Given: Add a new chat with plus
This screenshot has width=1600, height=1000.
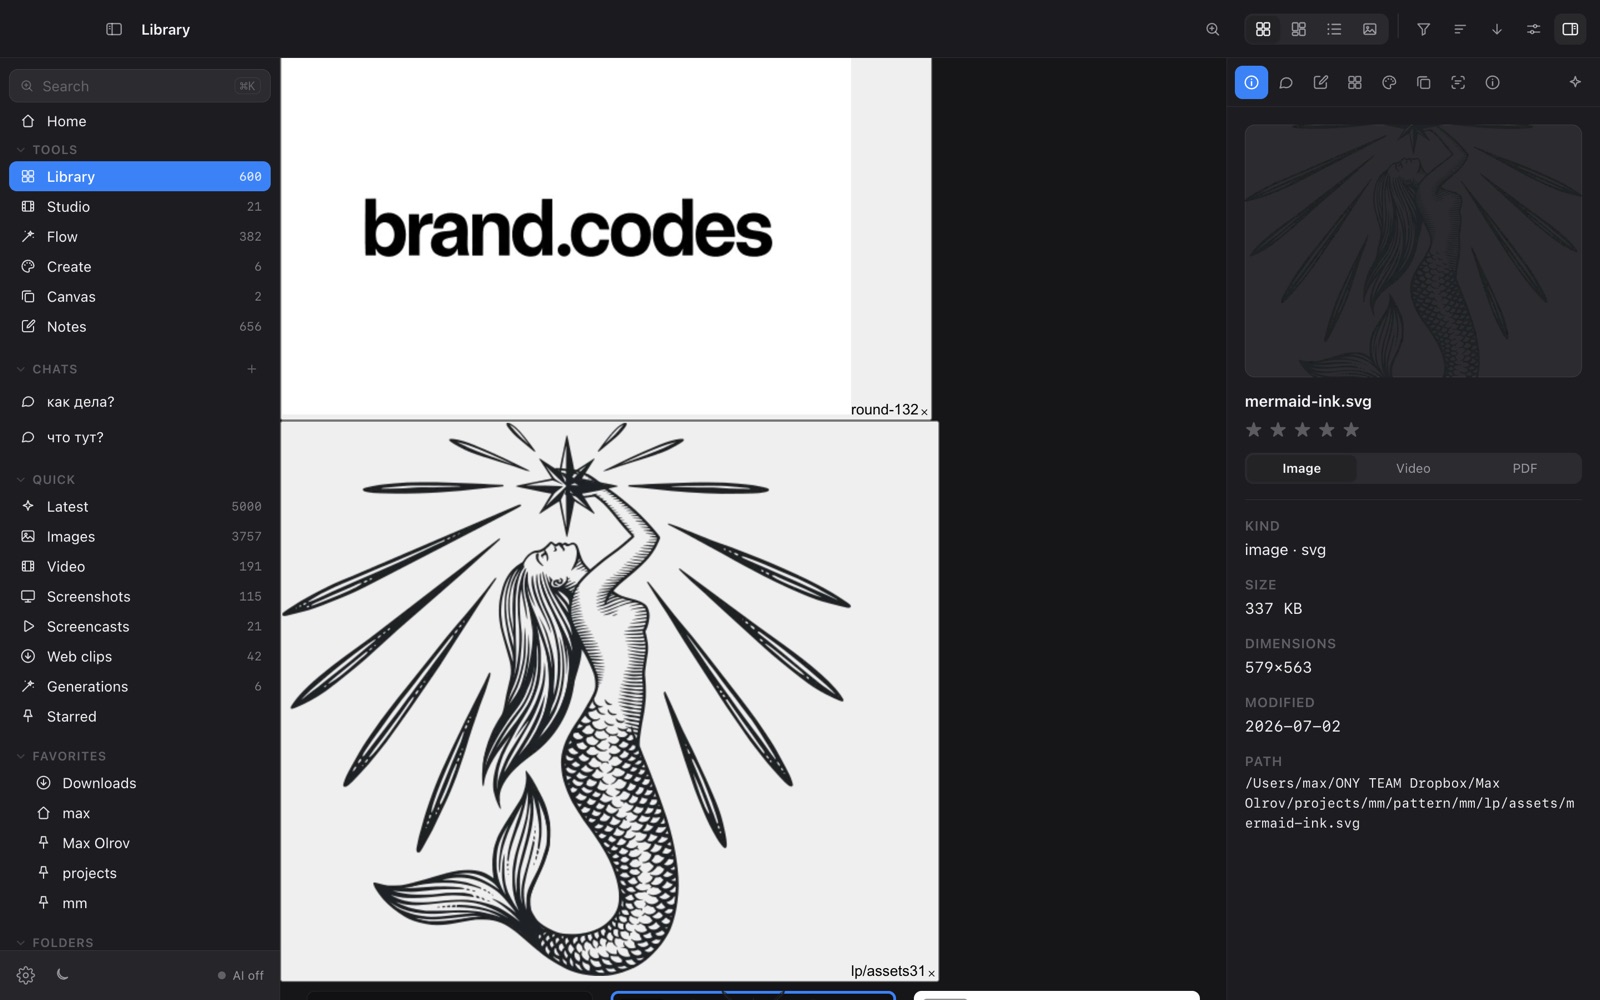Looking at the screenshot, I should click(x=252, y=369).
